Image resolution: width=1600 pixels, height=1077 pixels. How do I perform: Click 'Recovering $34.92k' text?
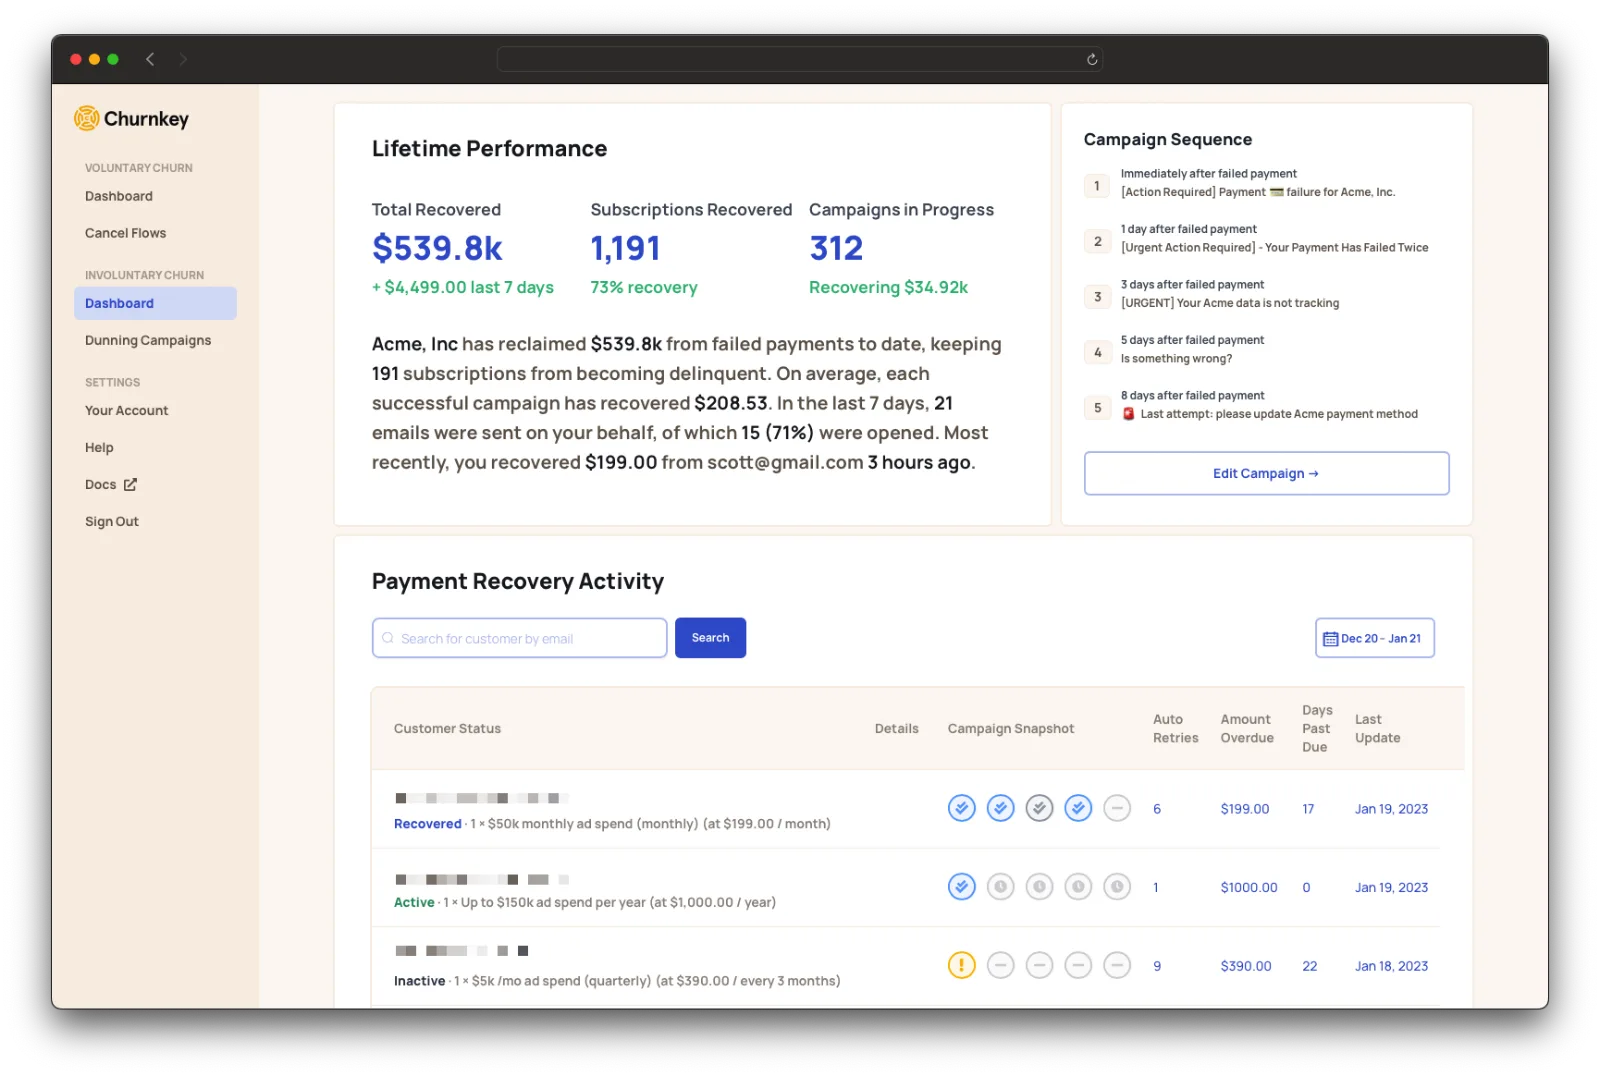click(x=888, y=287)
